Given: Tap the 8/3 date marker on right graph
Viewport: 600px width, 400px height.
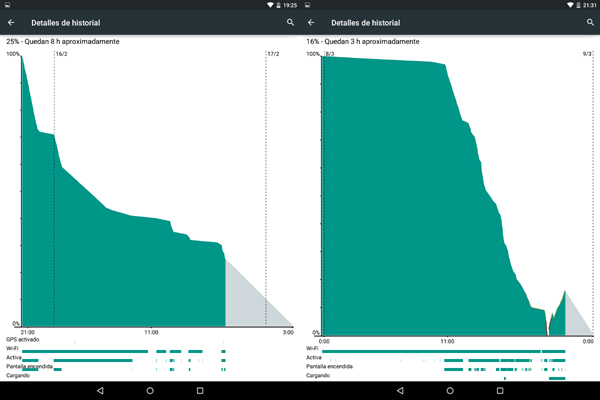Looking at the screenshot, I should 330,54.
